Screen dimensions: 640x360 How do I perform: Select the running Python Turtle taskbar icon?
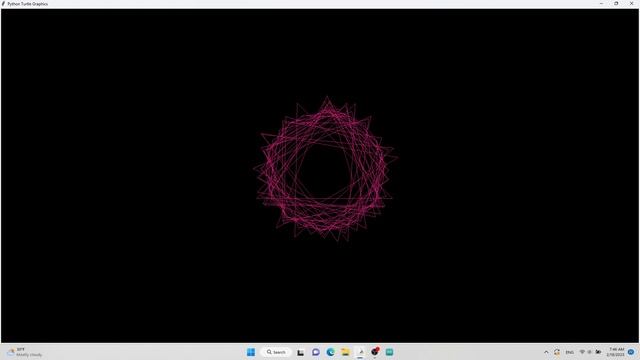point(360,352)
